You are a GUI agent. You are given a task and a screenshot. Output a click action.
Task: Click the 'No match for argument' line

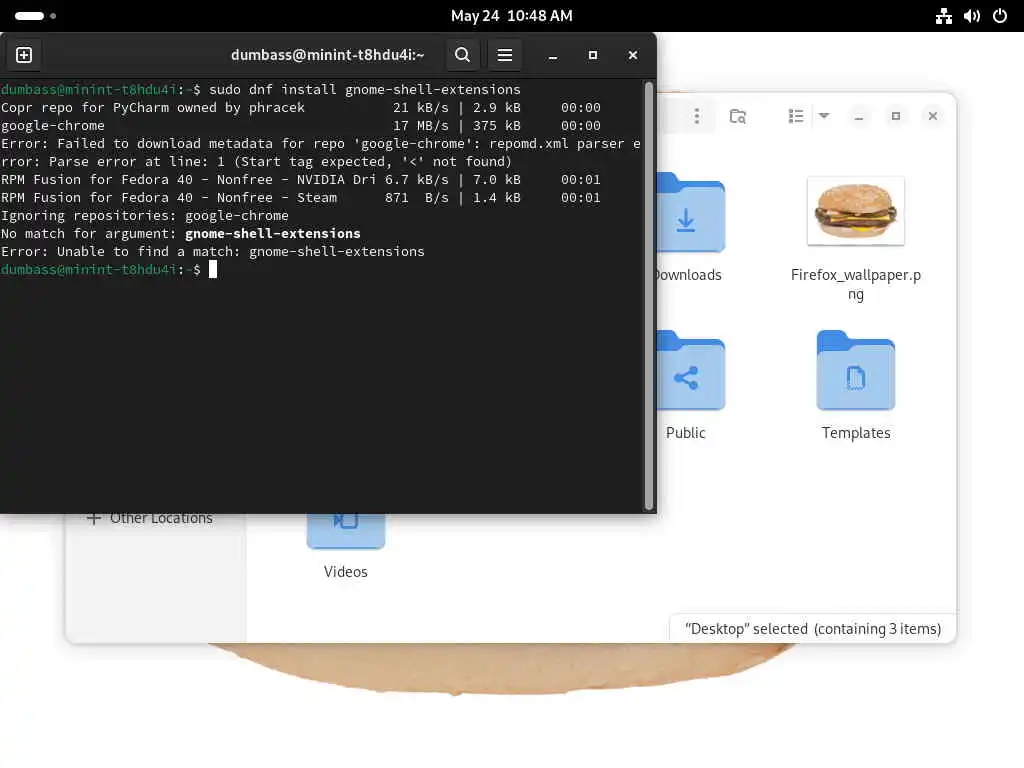pyautogui.click(x=180, y=233)
